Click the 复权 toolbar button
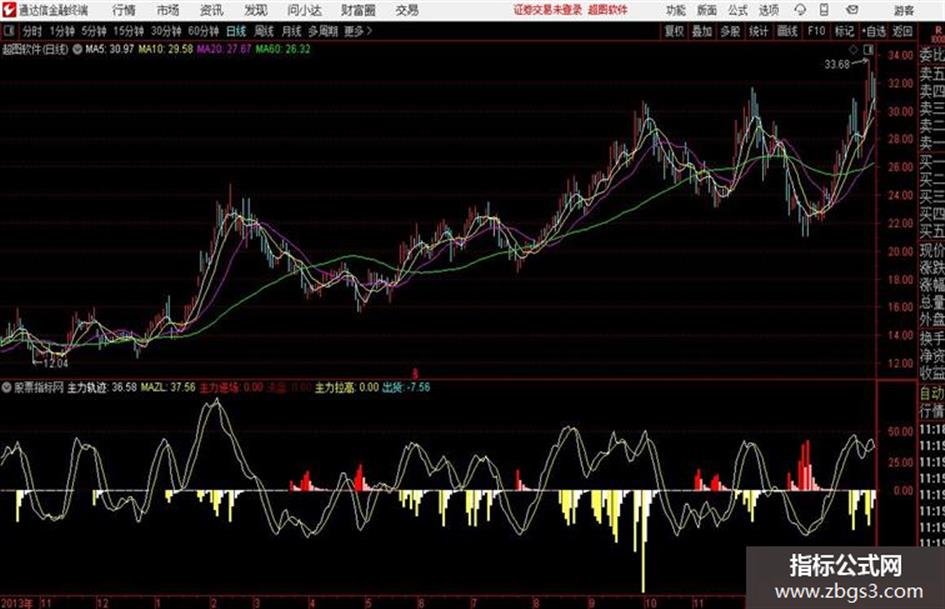The height and width of the screenshot is (609, 945). (674, 31)
